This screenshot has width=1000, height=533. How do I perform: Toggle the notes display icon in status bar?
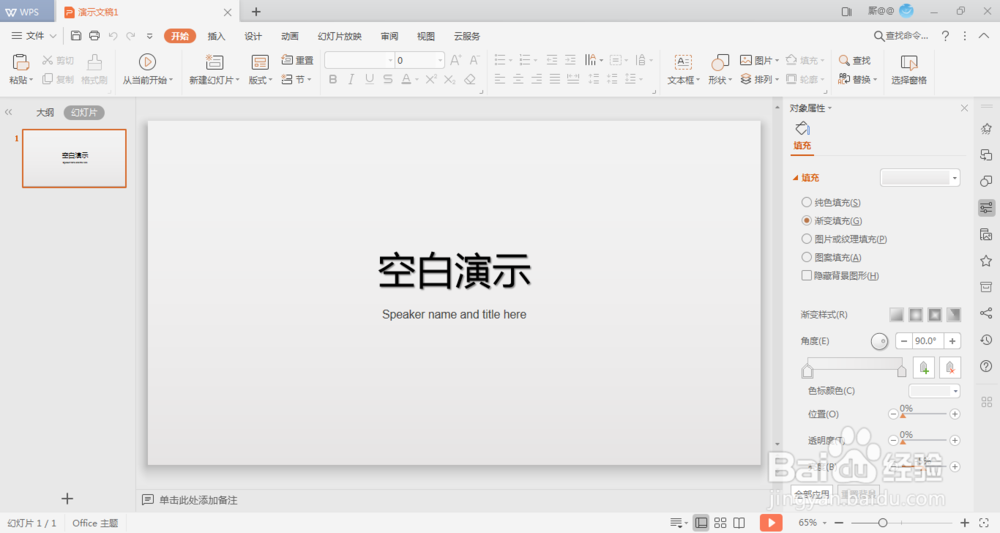(x=679, y=523)
